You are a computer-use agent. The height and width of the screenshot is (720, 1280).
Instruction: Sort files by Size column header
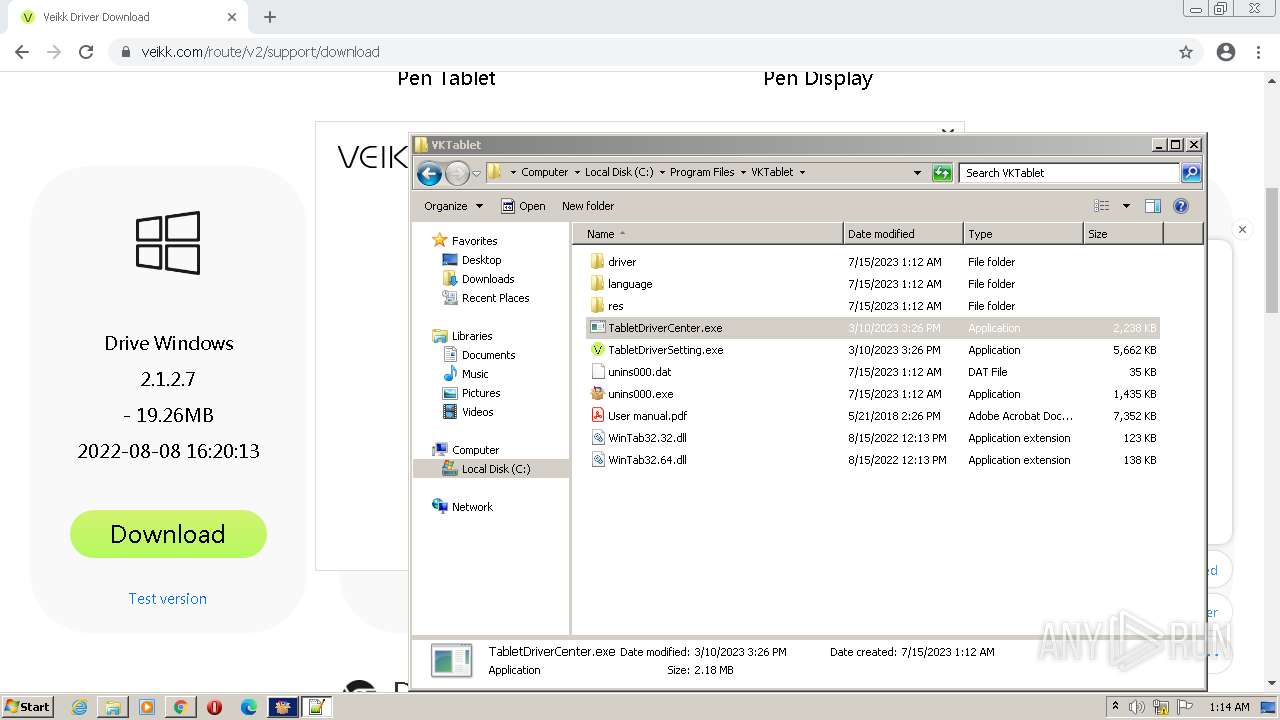coord(1123,234)
